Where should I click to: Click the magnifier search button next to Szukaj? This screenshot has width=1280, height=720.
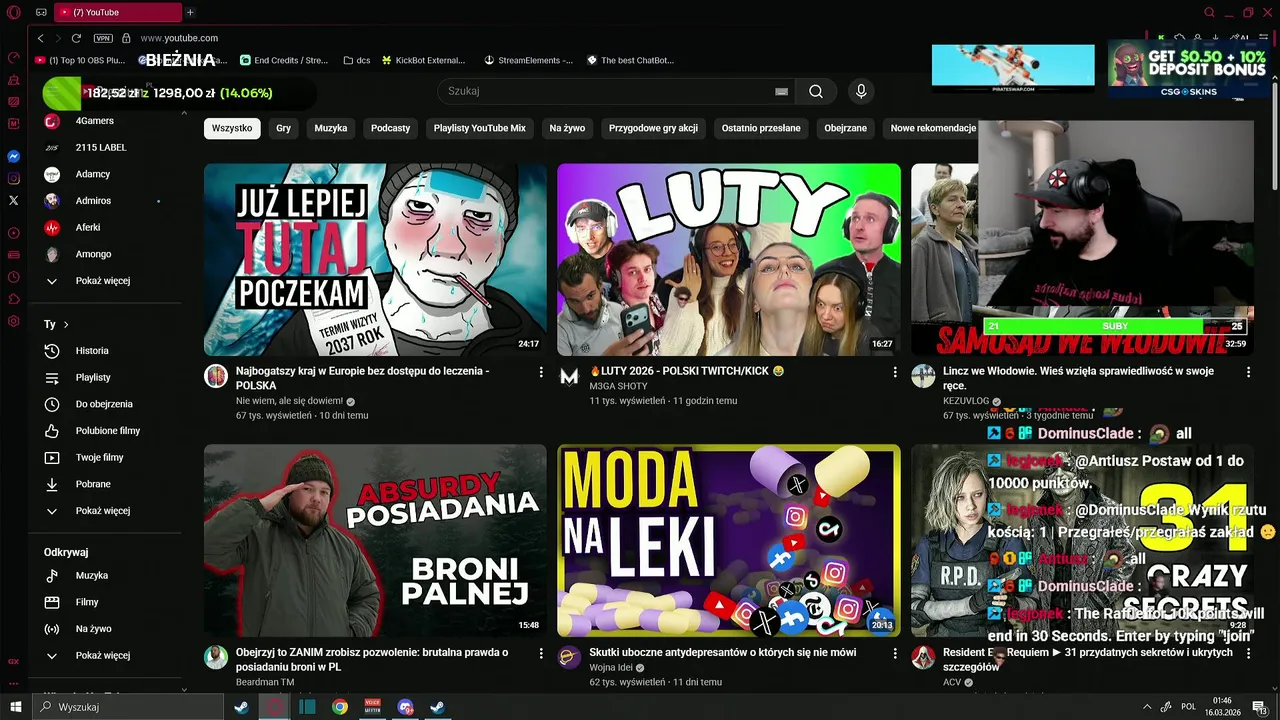click(816, 91)
